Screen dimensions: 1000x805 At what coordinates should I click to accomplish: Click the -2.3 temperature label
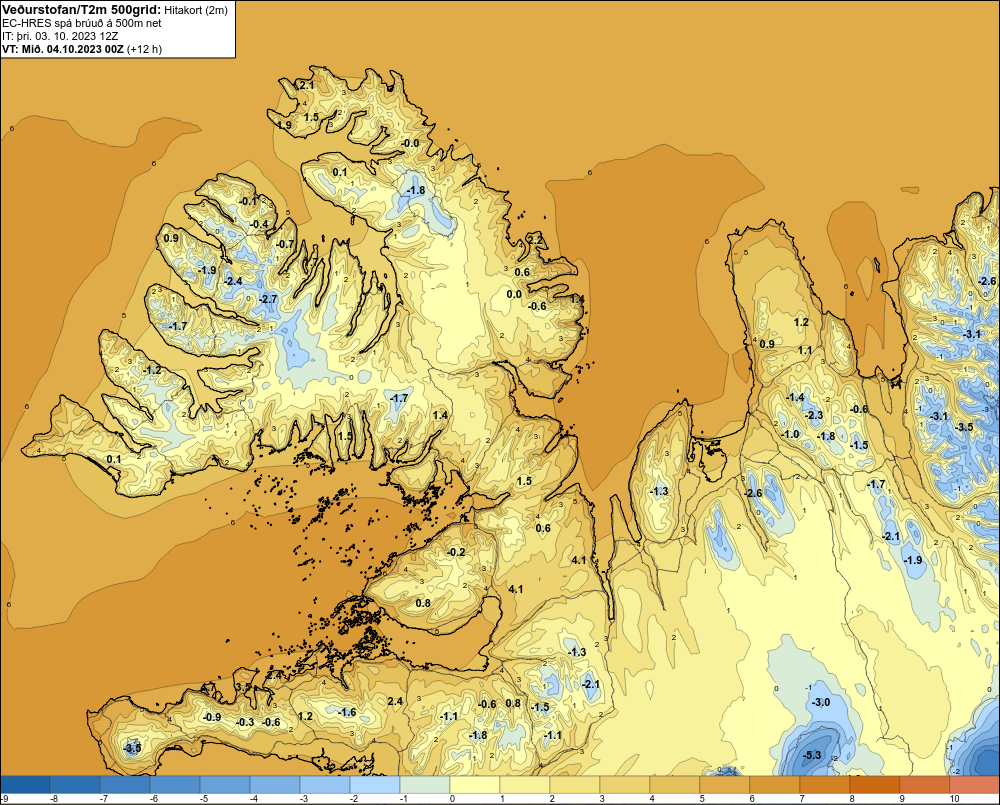coord(814,415)
